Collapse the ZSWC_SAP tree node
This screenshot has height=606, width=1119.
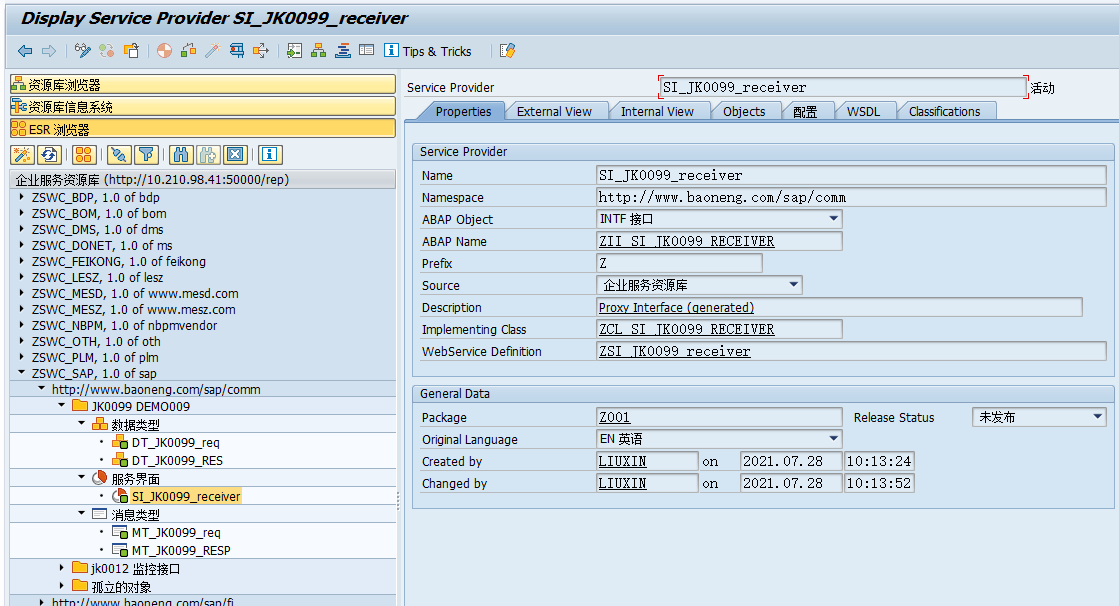pos(20,372)
